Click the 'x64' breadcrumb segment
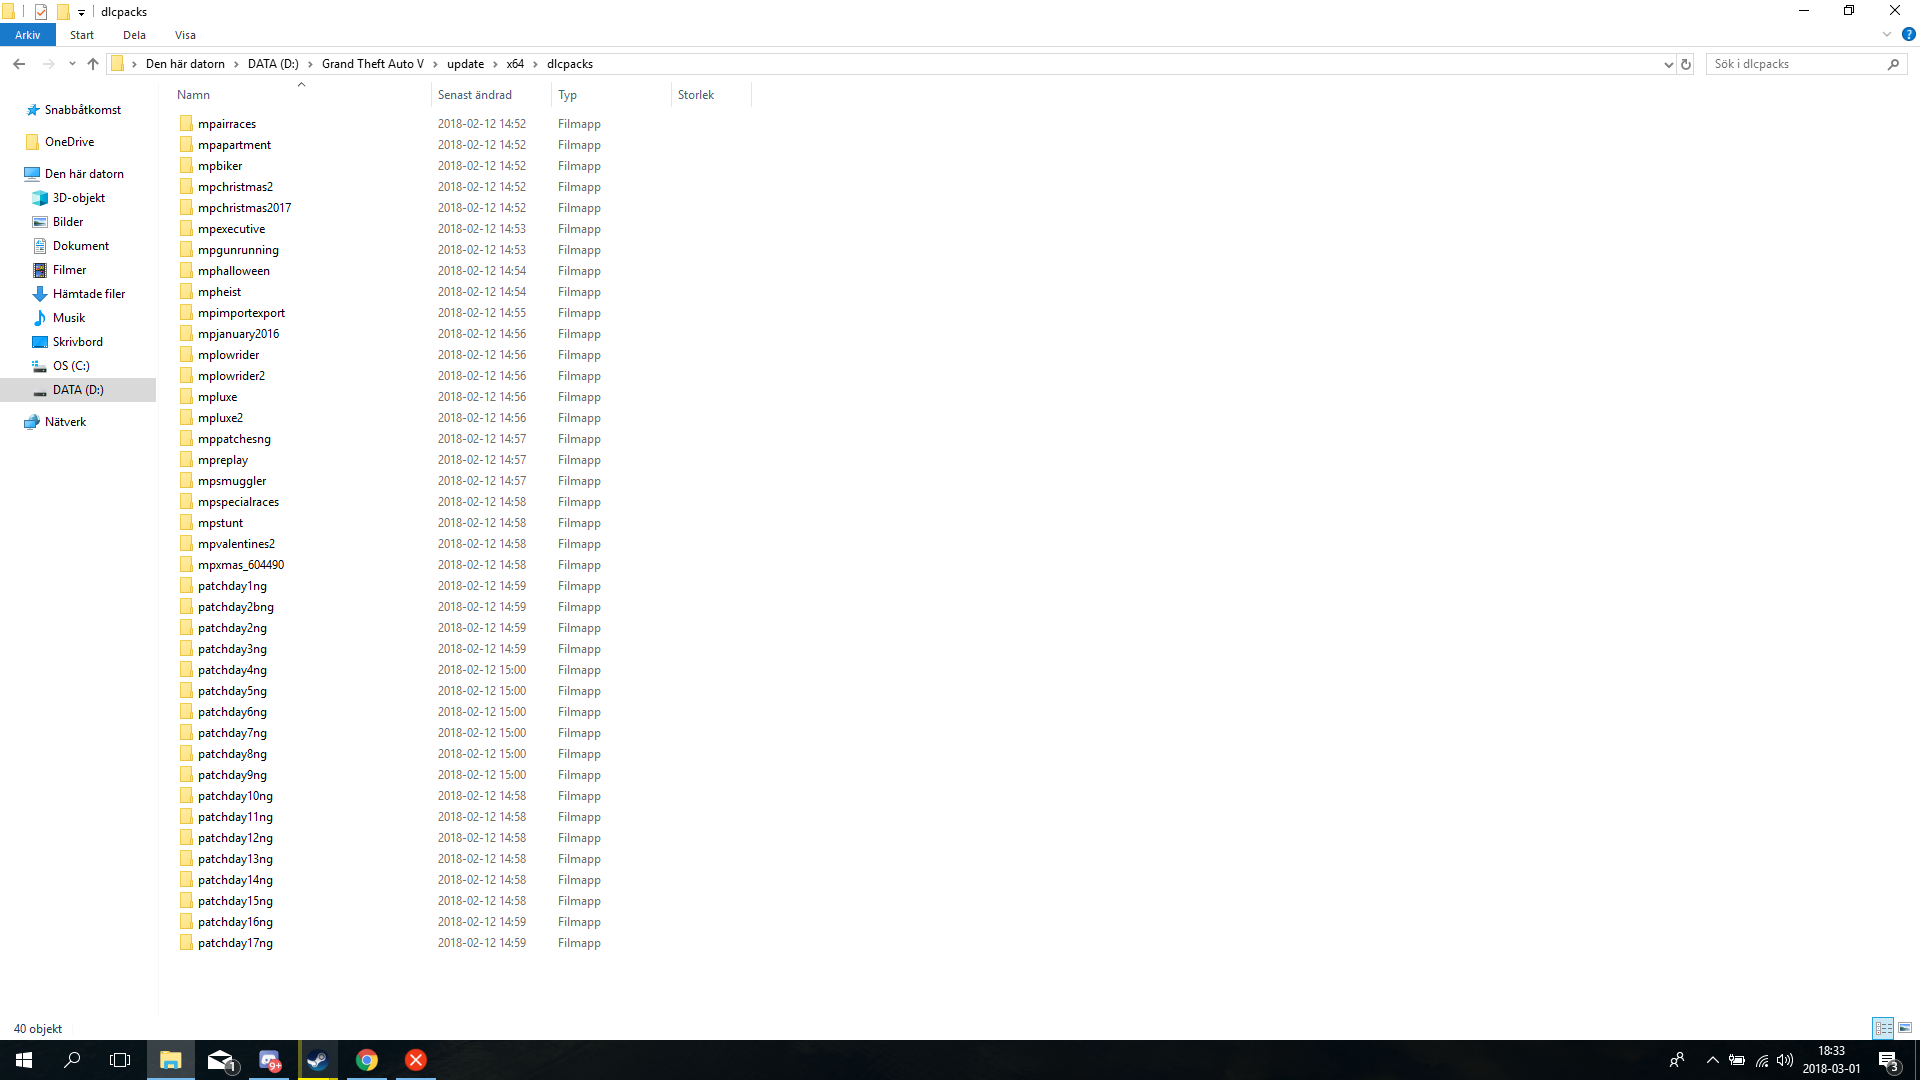Viewport: 1920px width, 1080px height. pos(515,64)
